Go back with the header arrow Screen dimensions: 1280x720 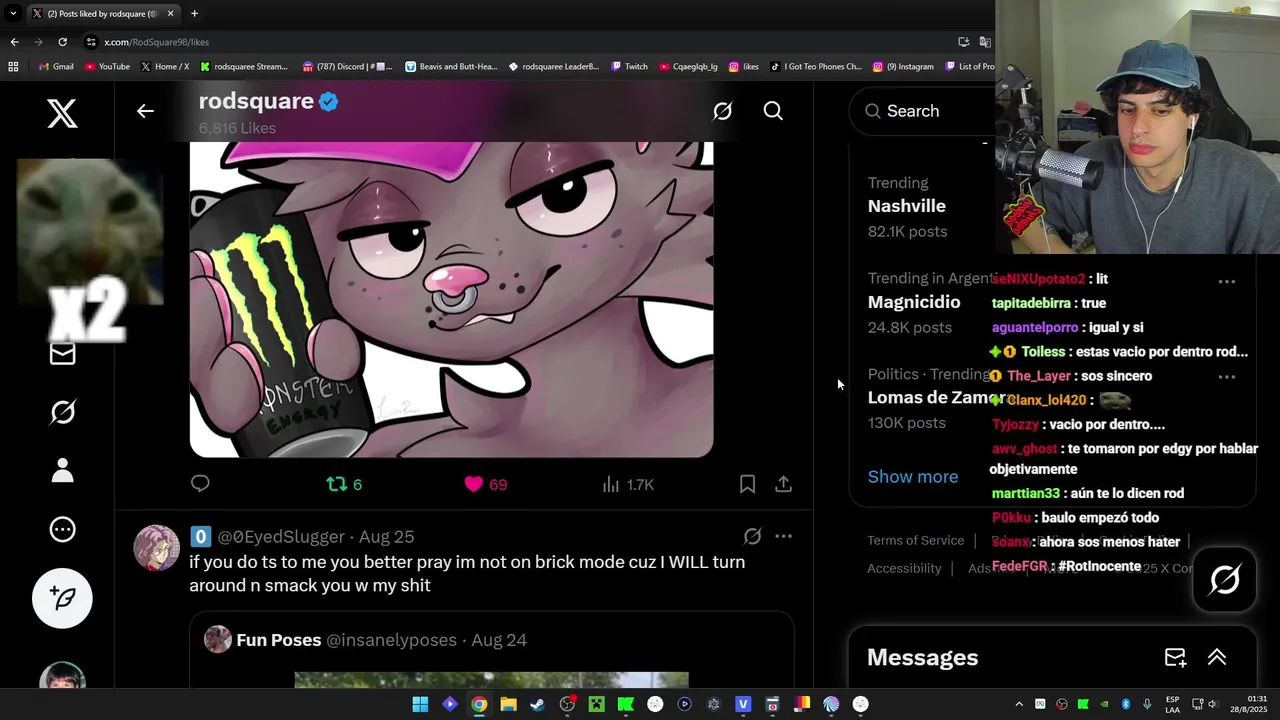[145, 111]
